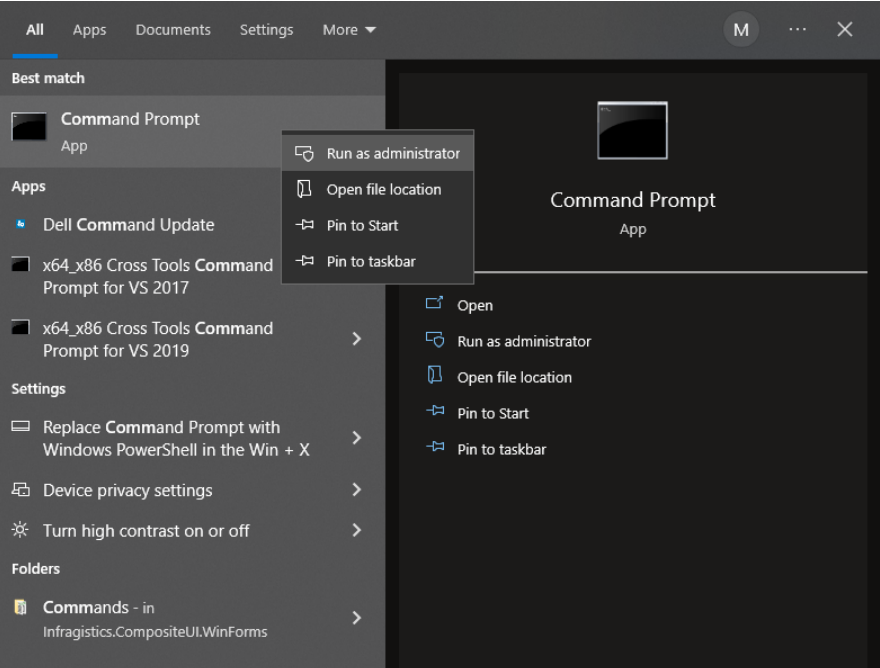Choose Pin to Start in context menu

point(378,225)
